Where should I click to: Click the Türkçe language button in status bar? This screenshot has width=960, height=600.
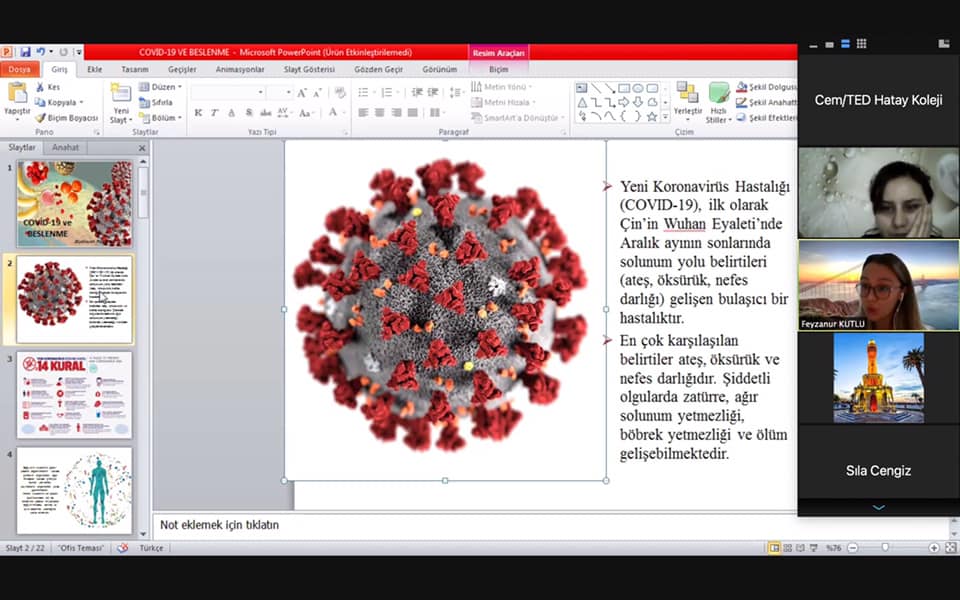point(151,548)
